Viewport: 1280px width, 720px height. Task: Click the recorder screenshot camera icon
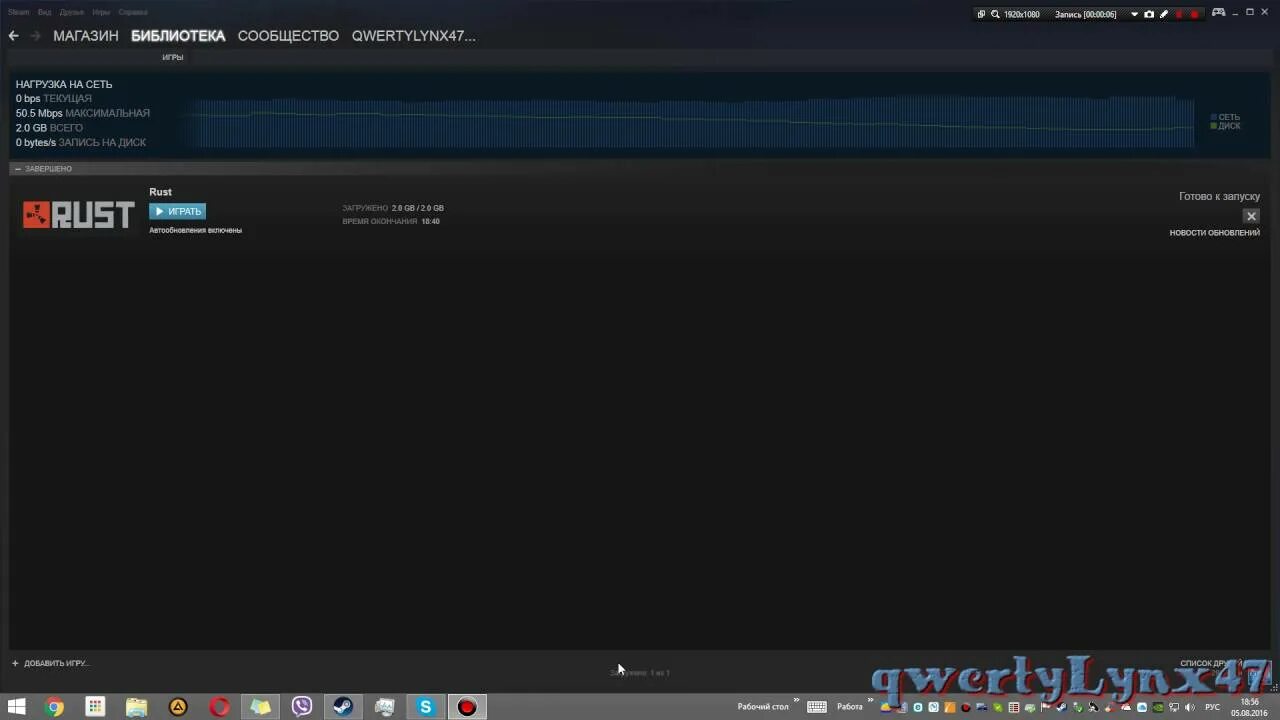(1149, 14)
